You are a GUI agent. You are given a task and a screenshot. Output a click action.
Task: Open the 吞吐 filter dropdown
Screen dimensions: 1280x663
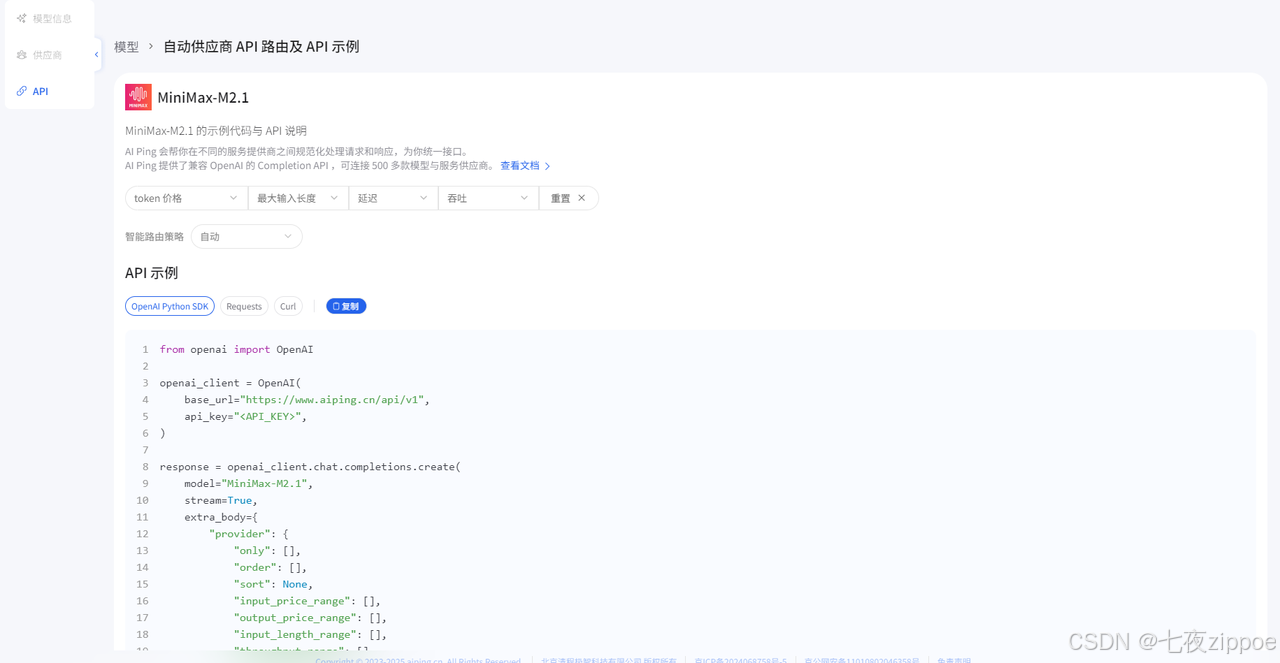(488, 198)
